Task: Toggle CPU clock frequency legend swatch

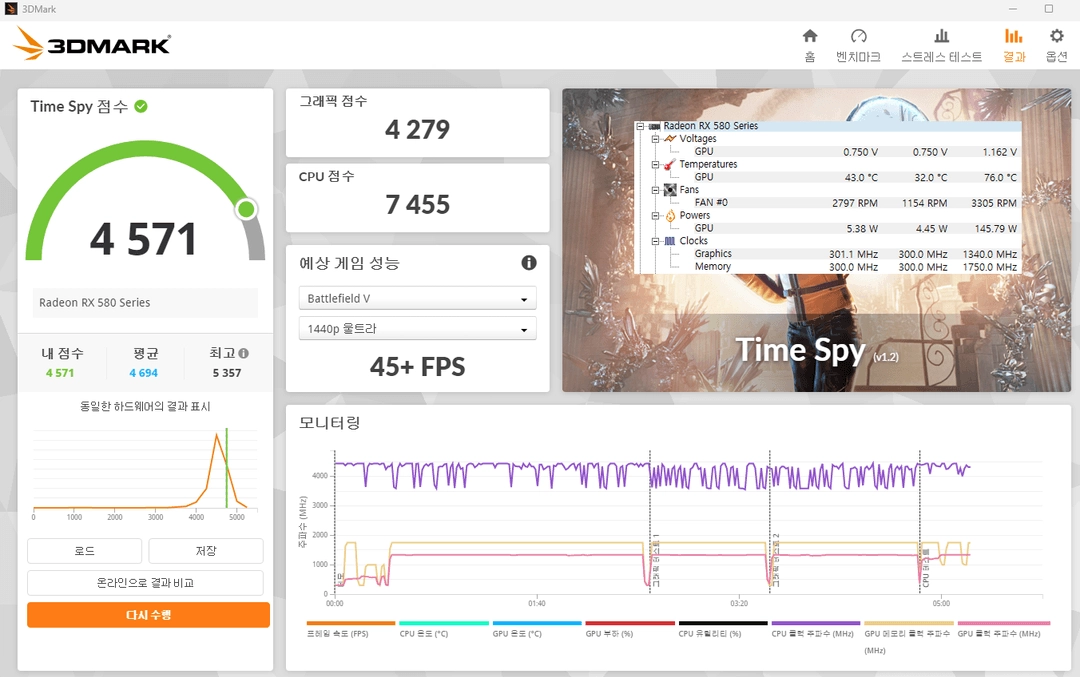Action: click(x=816, y=623)
